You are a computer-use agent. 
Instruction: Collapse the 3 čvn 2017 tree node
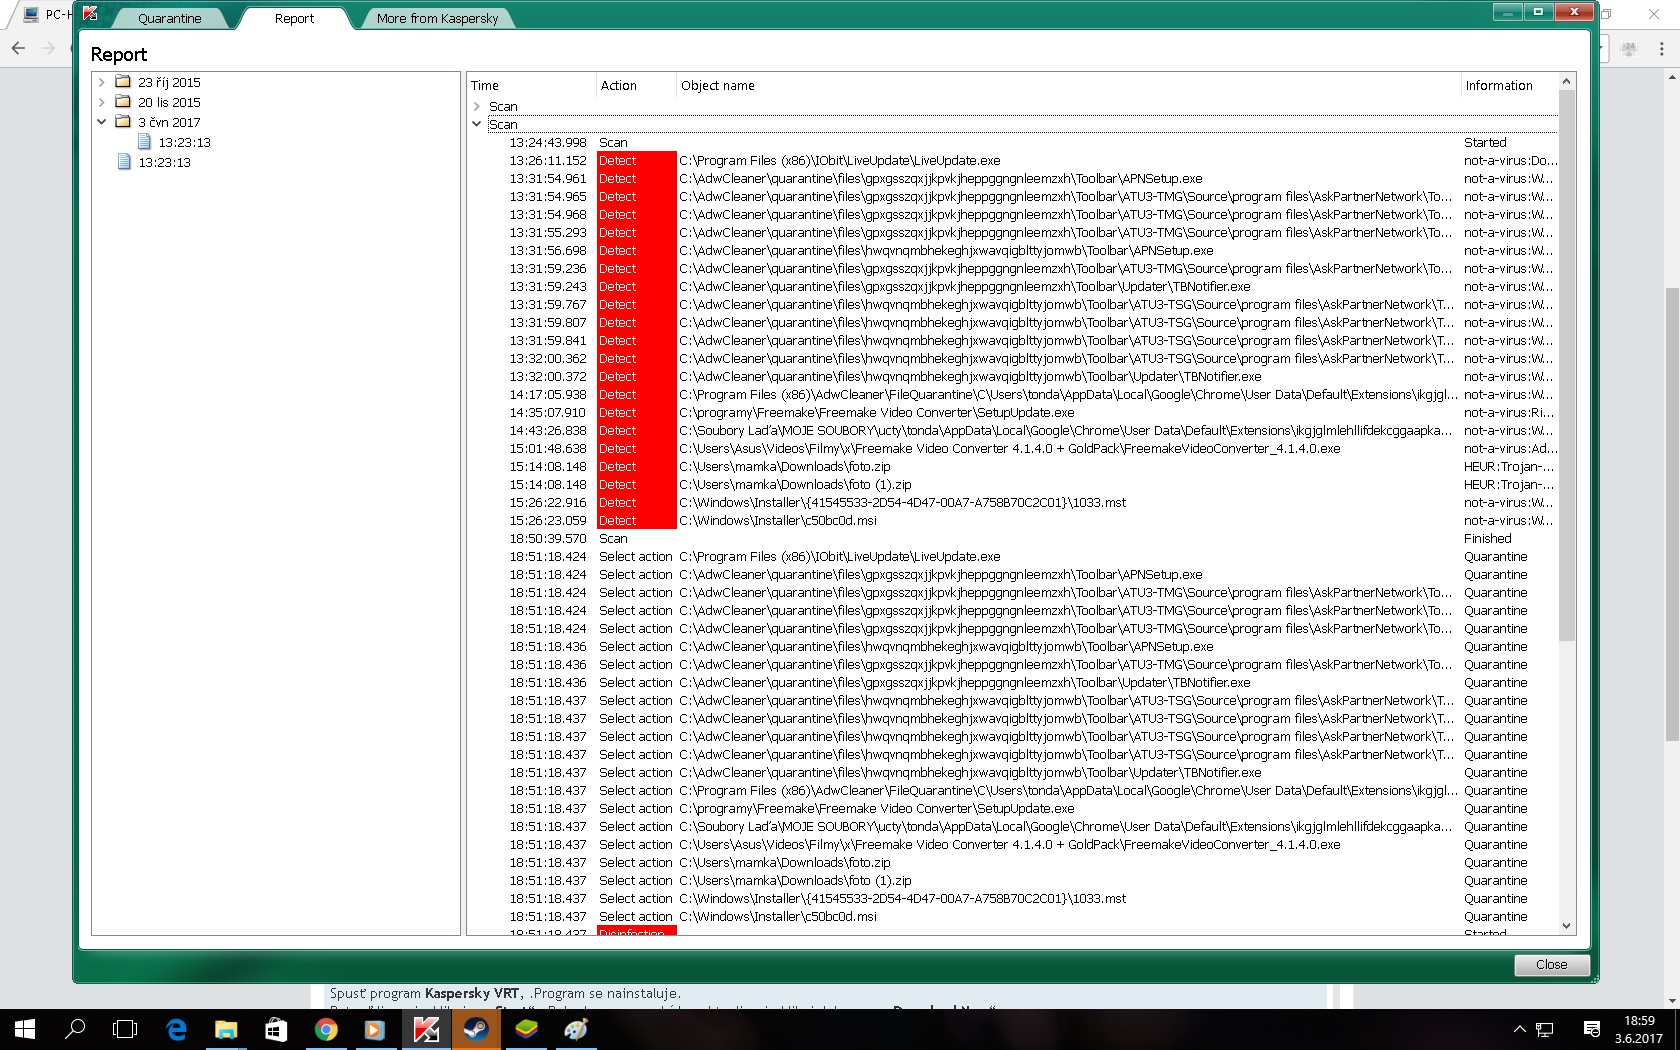coord(102,122)
